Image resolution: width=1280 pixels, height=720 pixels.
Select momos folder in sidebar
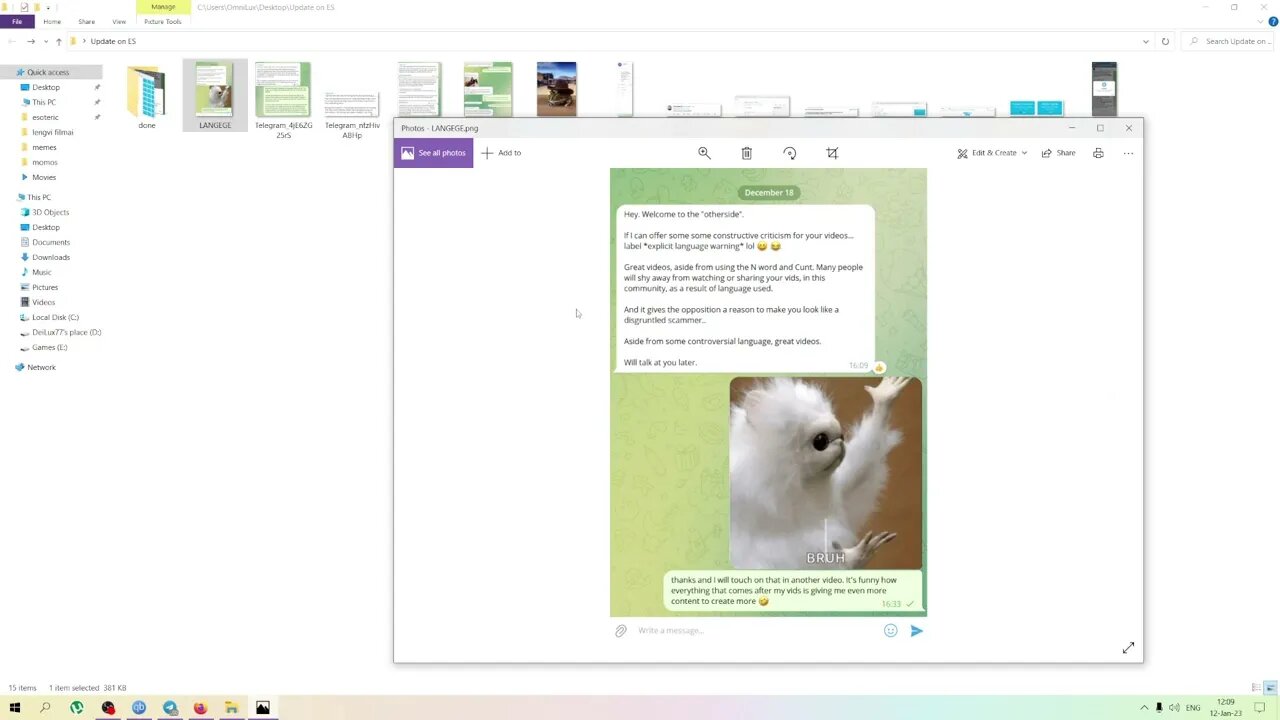pyautogui.click(x=44, y=162)
